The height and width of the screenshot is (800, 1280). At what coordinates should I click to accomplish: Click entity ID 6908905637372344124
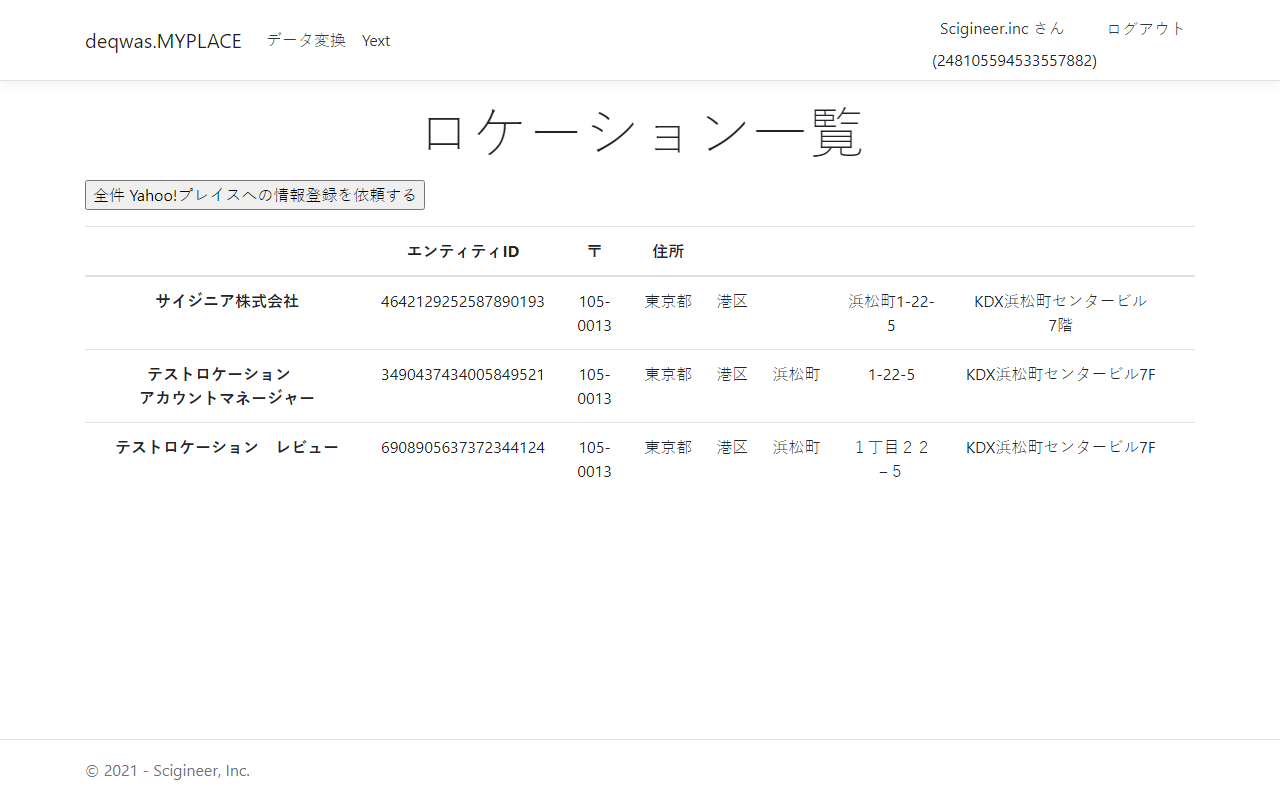[463, 447]
